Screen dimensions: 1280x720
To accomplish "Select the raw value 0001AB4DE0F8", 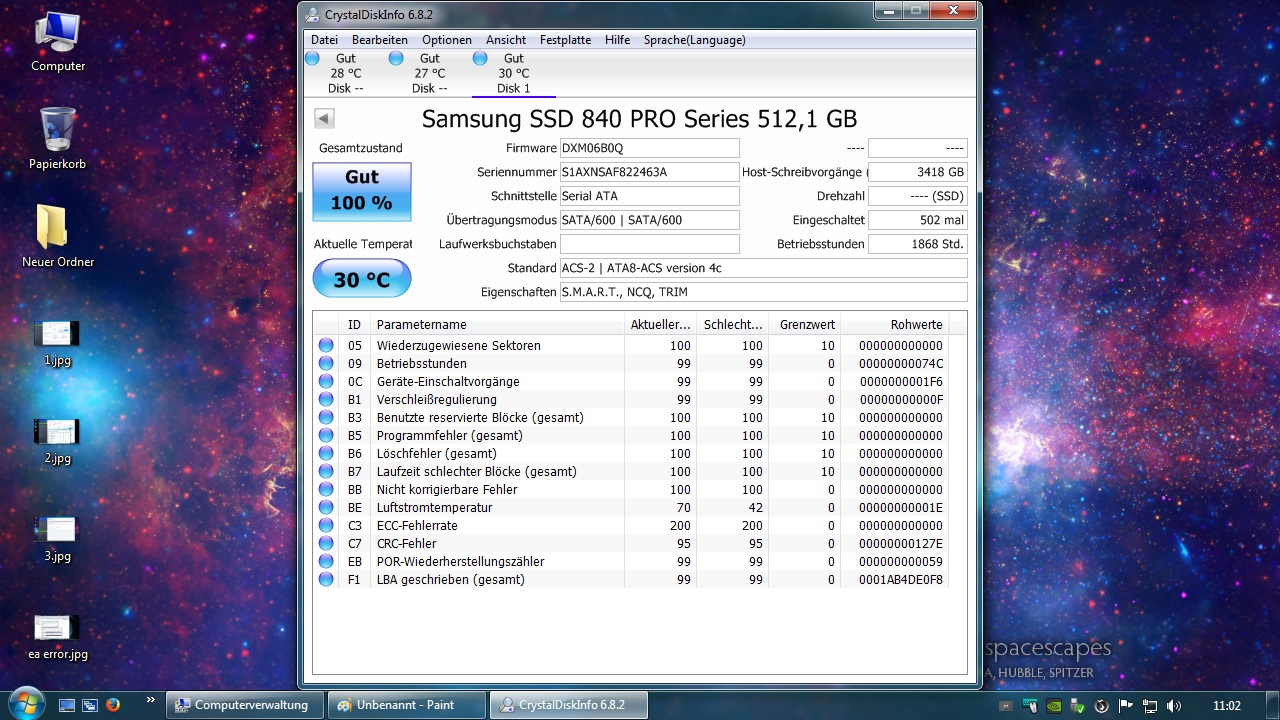I will pyautogui.click(x=901, y=579).
